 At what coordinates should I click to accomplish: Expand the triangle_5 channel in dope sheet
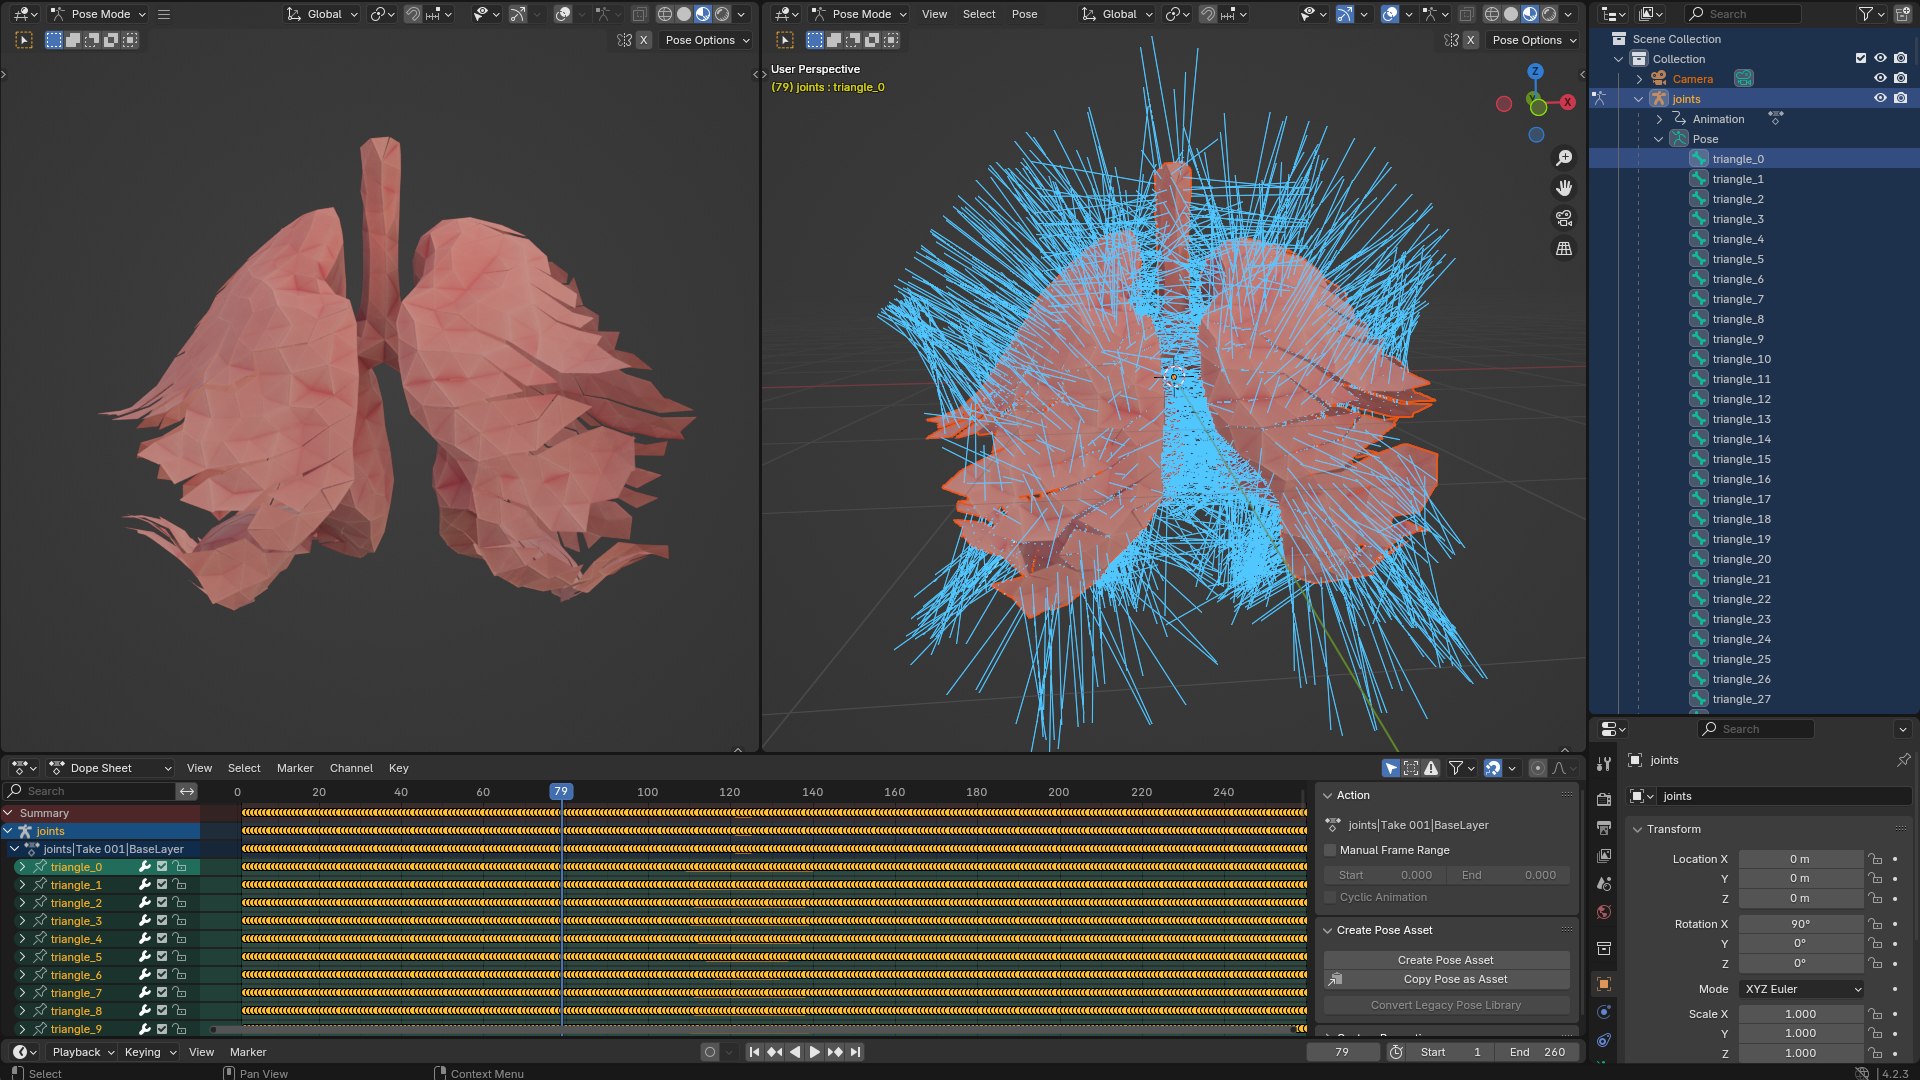coord(22,957)
